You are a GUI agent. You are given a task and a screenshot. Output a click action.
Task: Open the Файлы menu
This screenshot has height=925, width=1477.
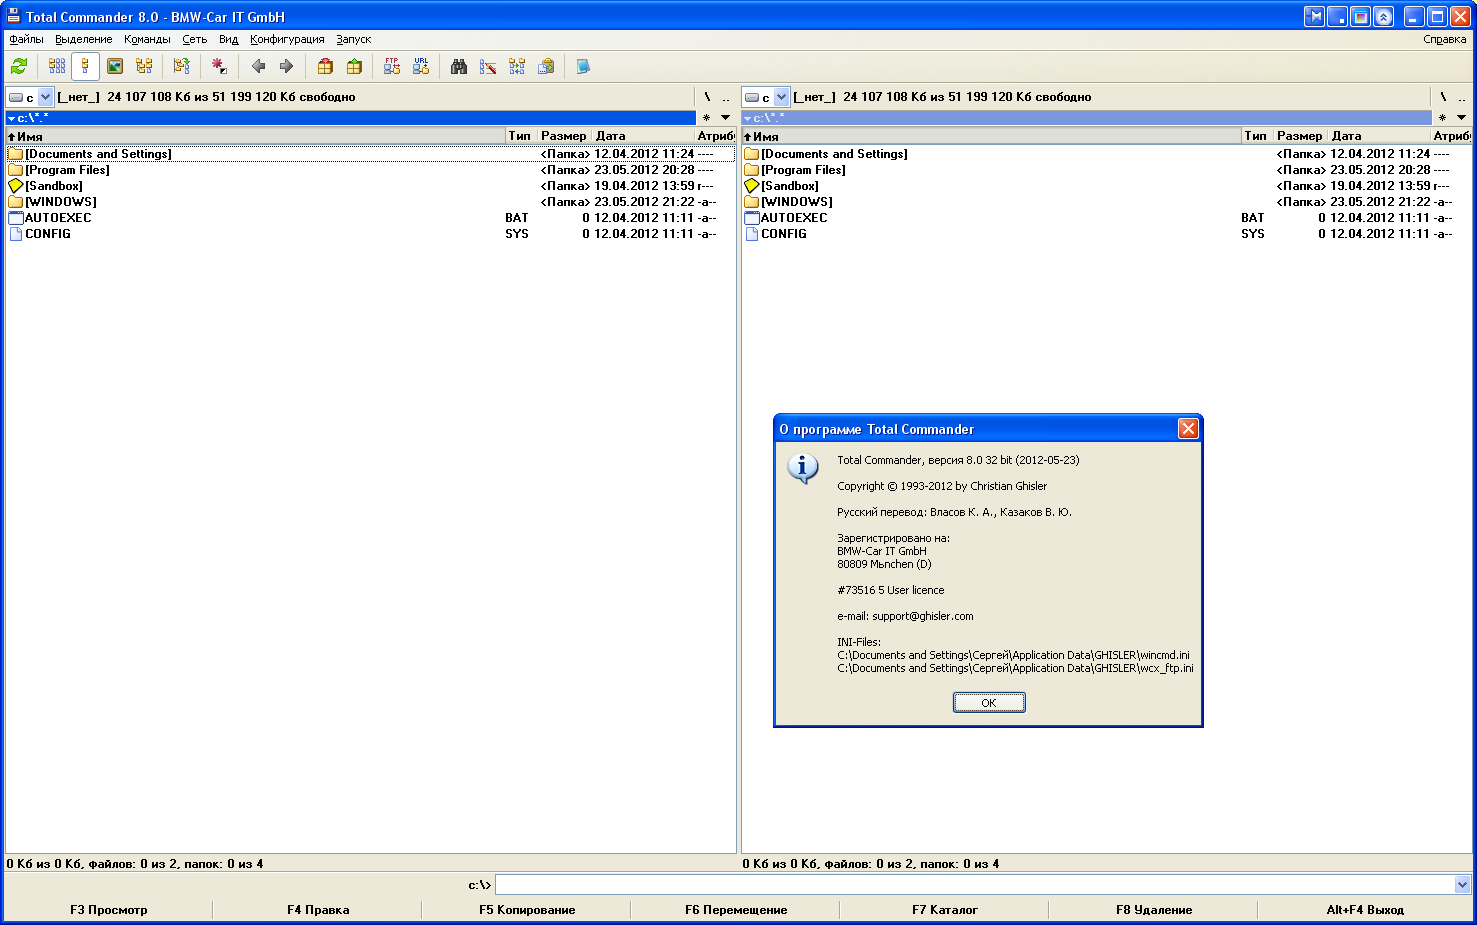point(26,39)
